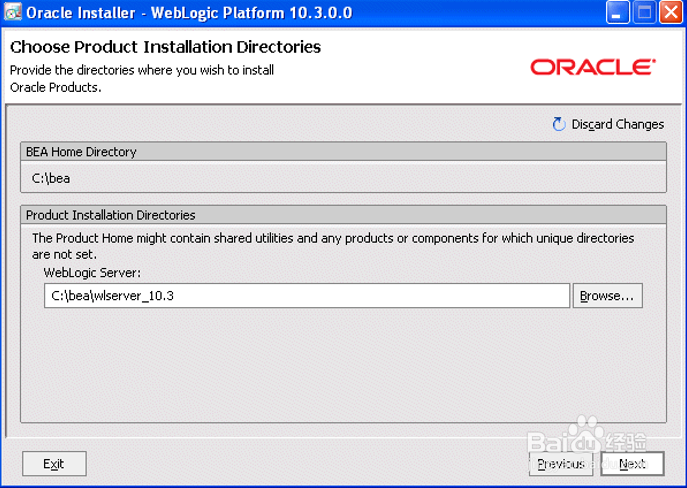Click the Choose Product Installation Directories heading
This screenshot has width=687, height=488.
click(x=166, y=47)
